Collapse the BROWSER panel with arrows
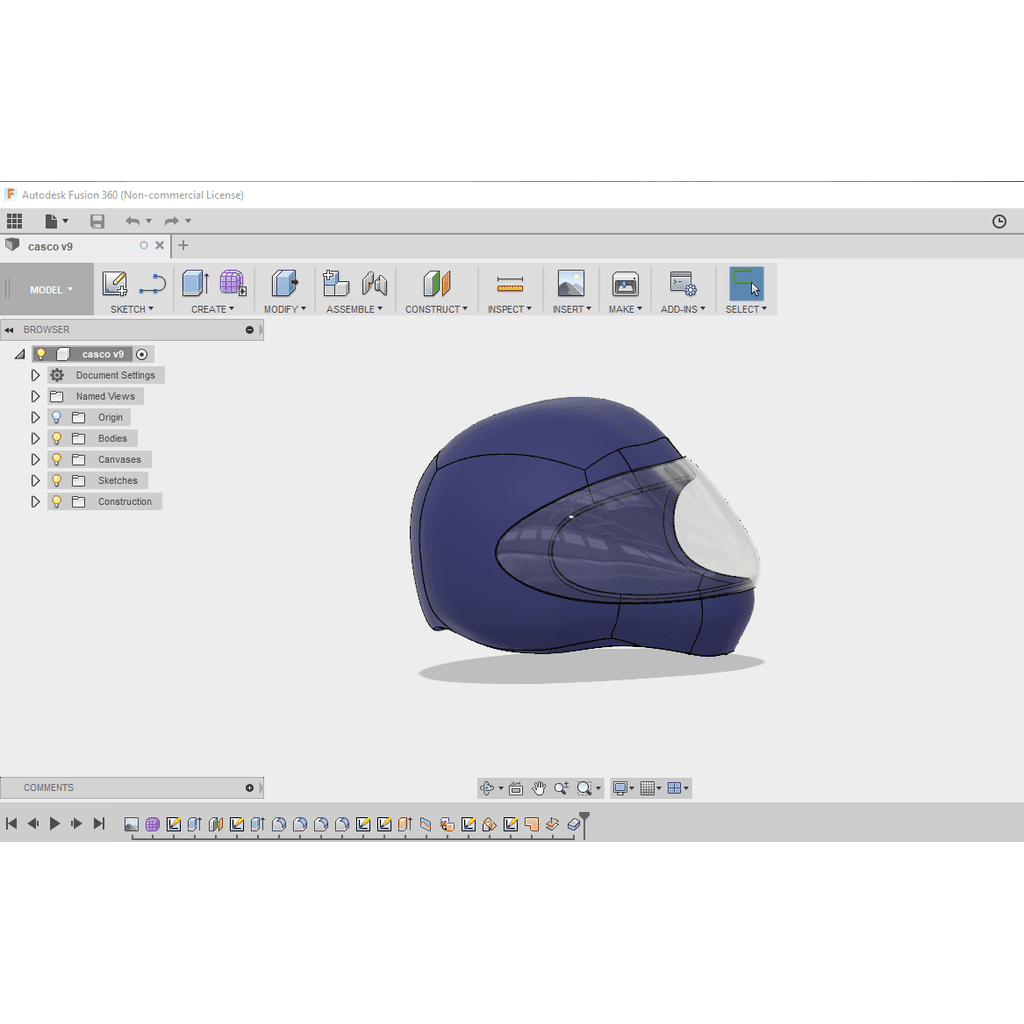 (9, 330)
